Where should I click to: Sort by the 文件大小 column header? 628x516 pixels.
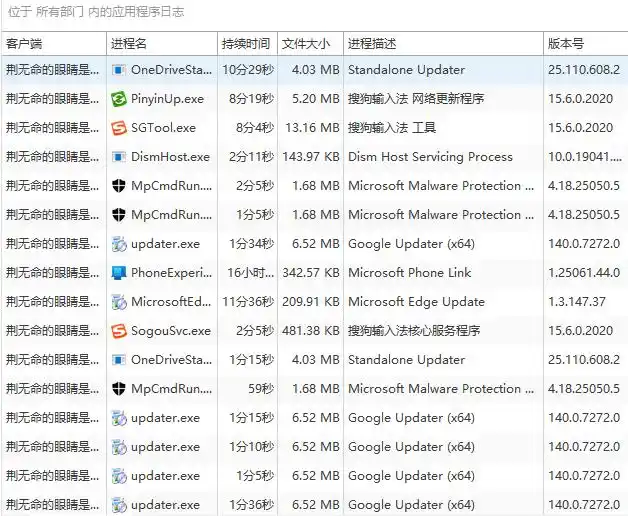(x=310, y=44)
